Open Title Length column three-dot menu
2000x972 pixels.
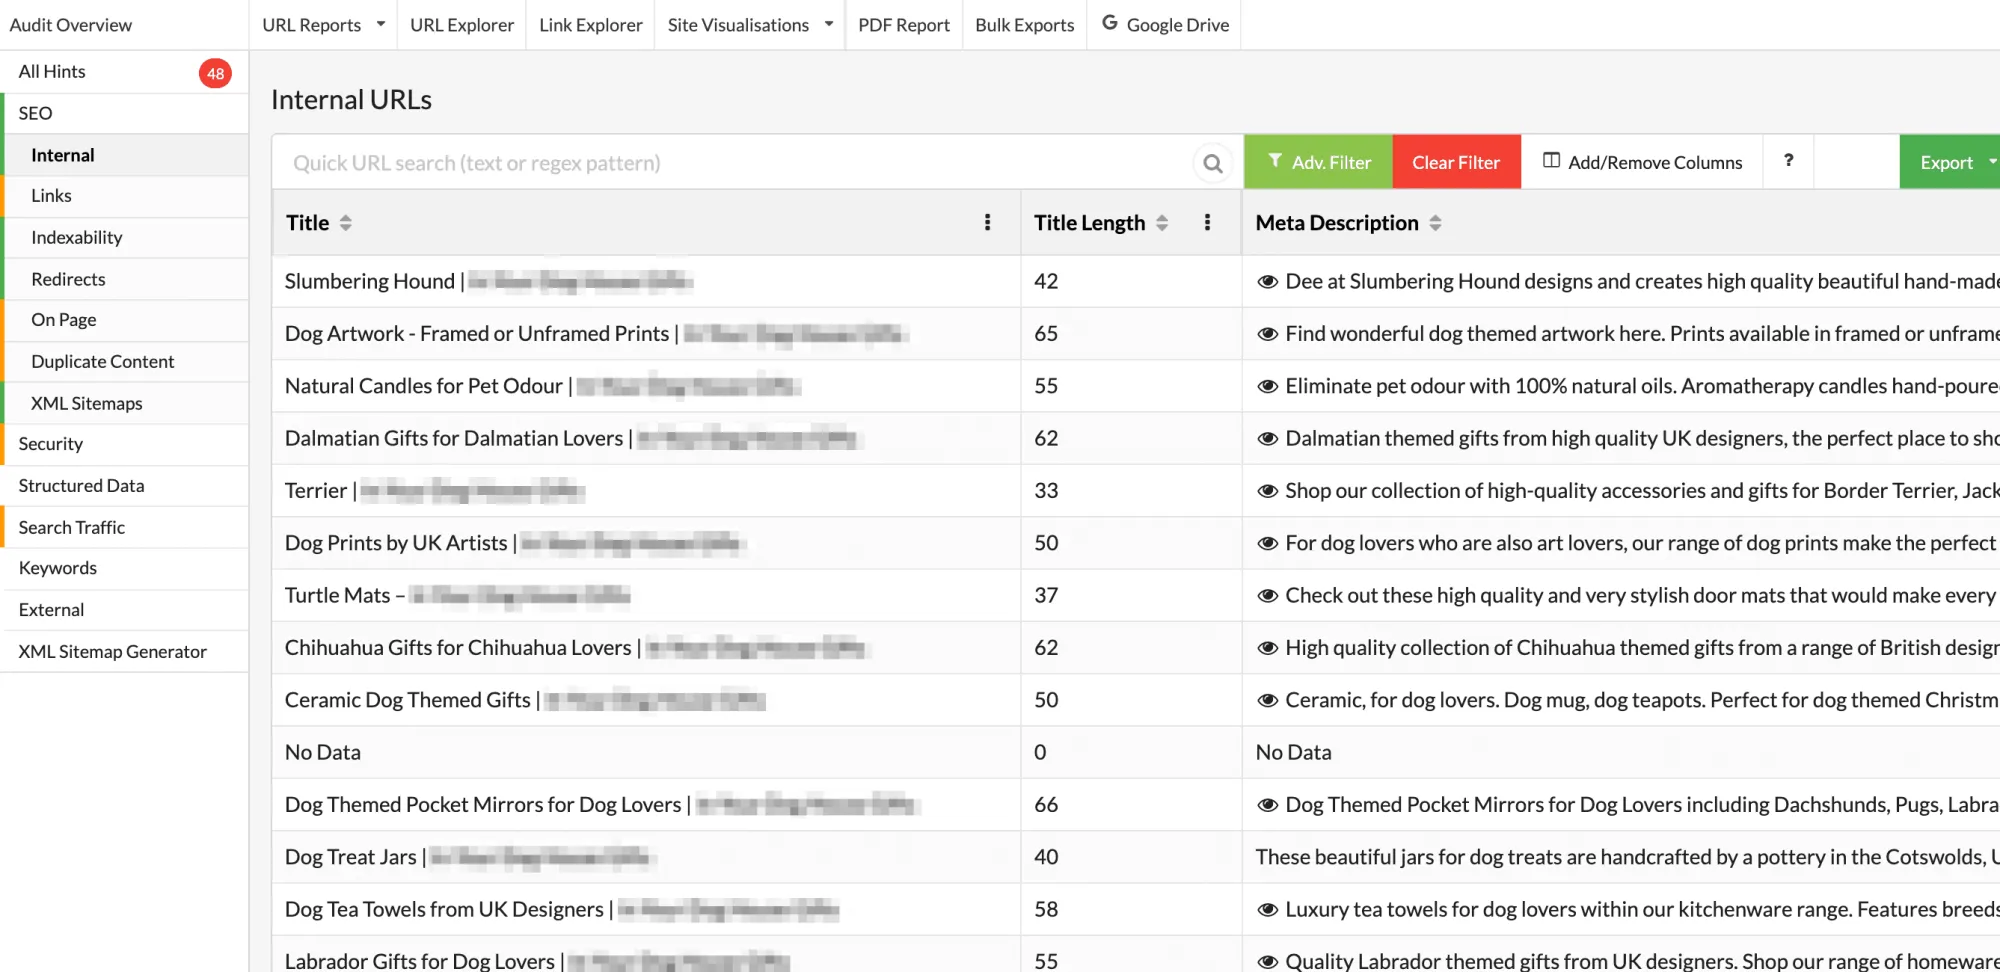(x=1207, y=222)
